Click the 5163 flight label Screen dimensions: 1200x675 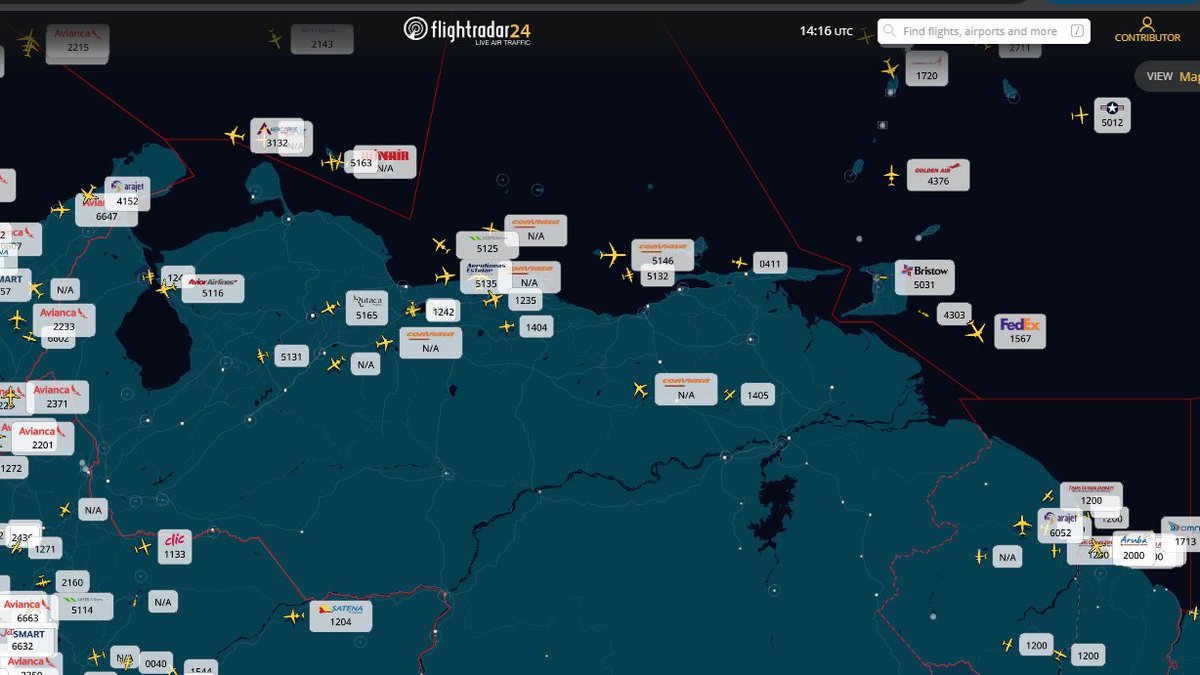361,162
